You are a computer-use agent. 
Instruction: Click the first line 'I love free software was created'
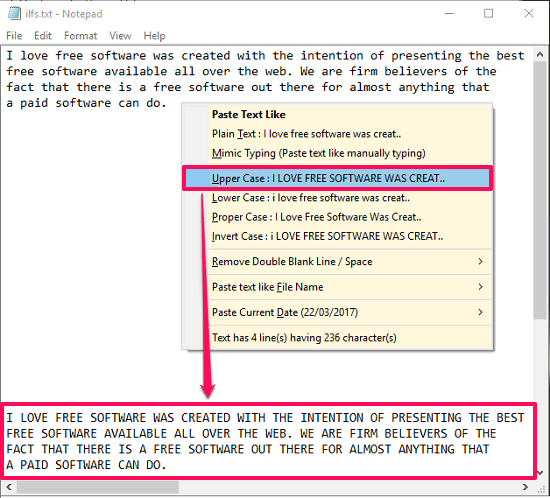[x=265, y=56]
